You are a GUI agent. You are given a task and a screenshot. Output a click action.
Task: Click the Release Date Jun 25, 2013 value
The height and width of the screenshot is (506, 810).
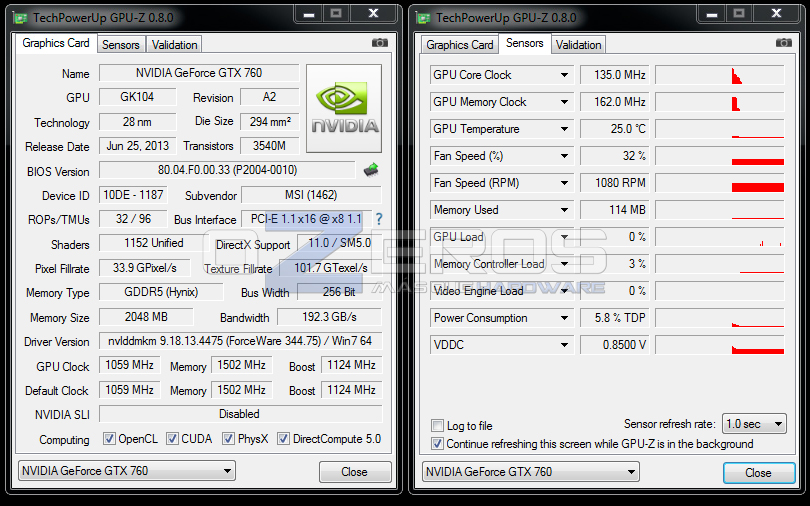point(137,146)
